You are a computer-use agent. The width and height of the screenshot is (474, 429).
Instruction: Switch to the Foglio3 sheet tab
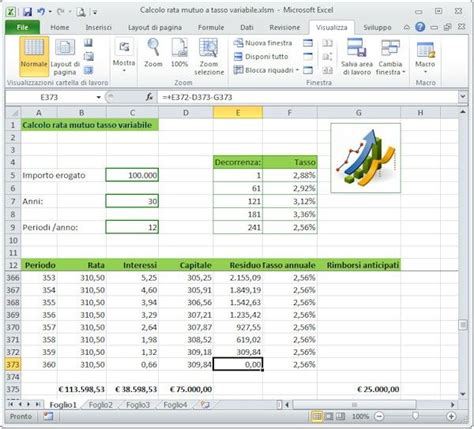(x=138, y=405)
